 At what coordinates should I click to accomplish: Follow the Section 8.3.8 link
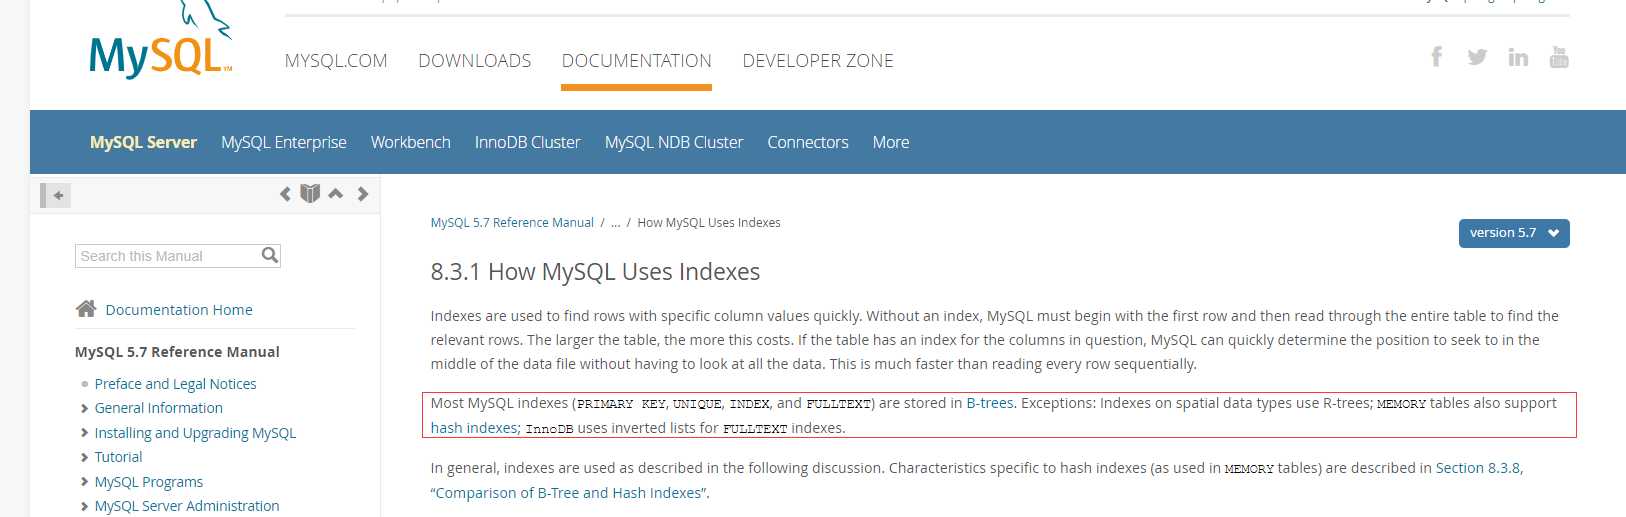tap(1479, 468)
